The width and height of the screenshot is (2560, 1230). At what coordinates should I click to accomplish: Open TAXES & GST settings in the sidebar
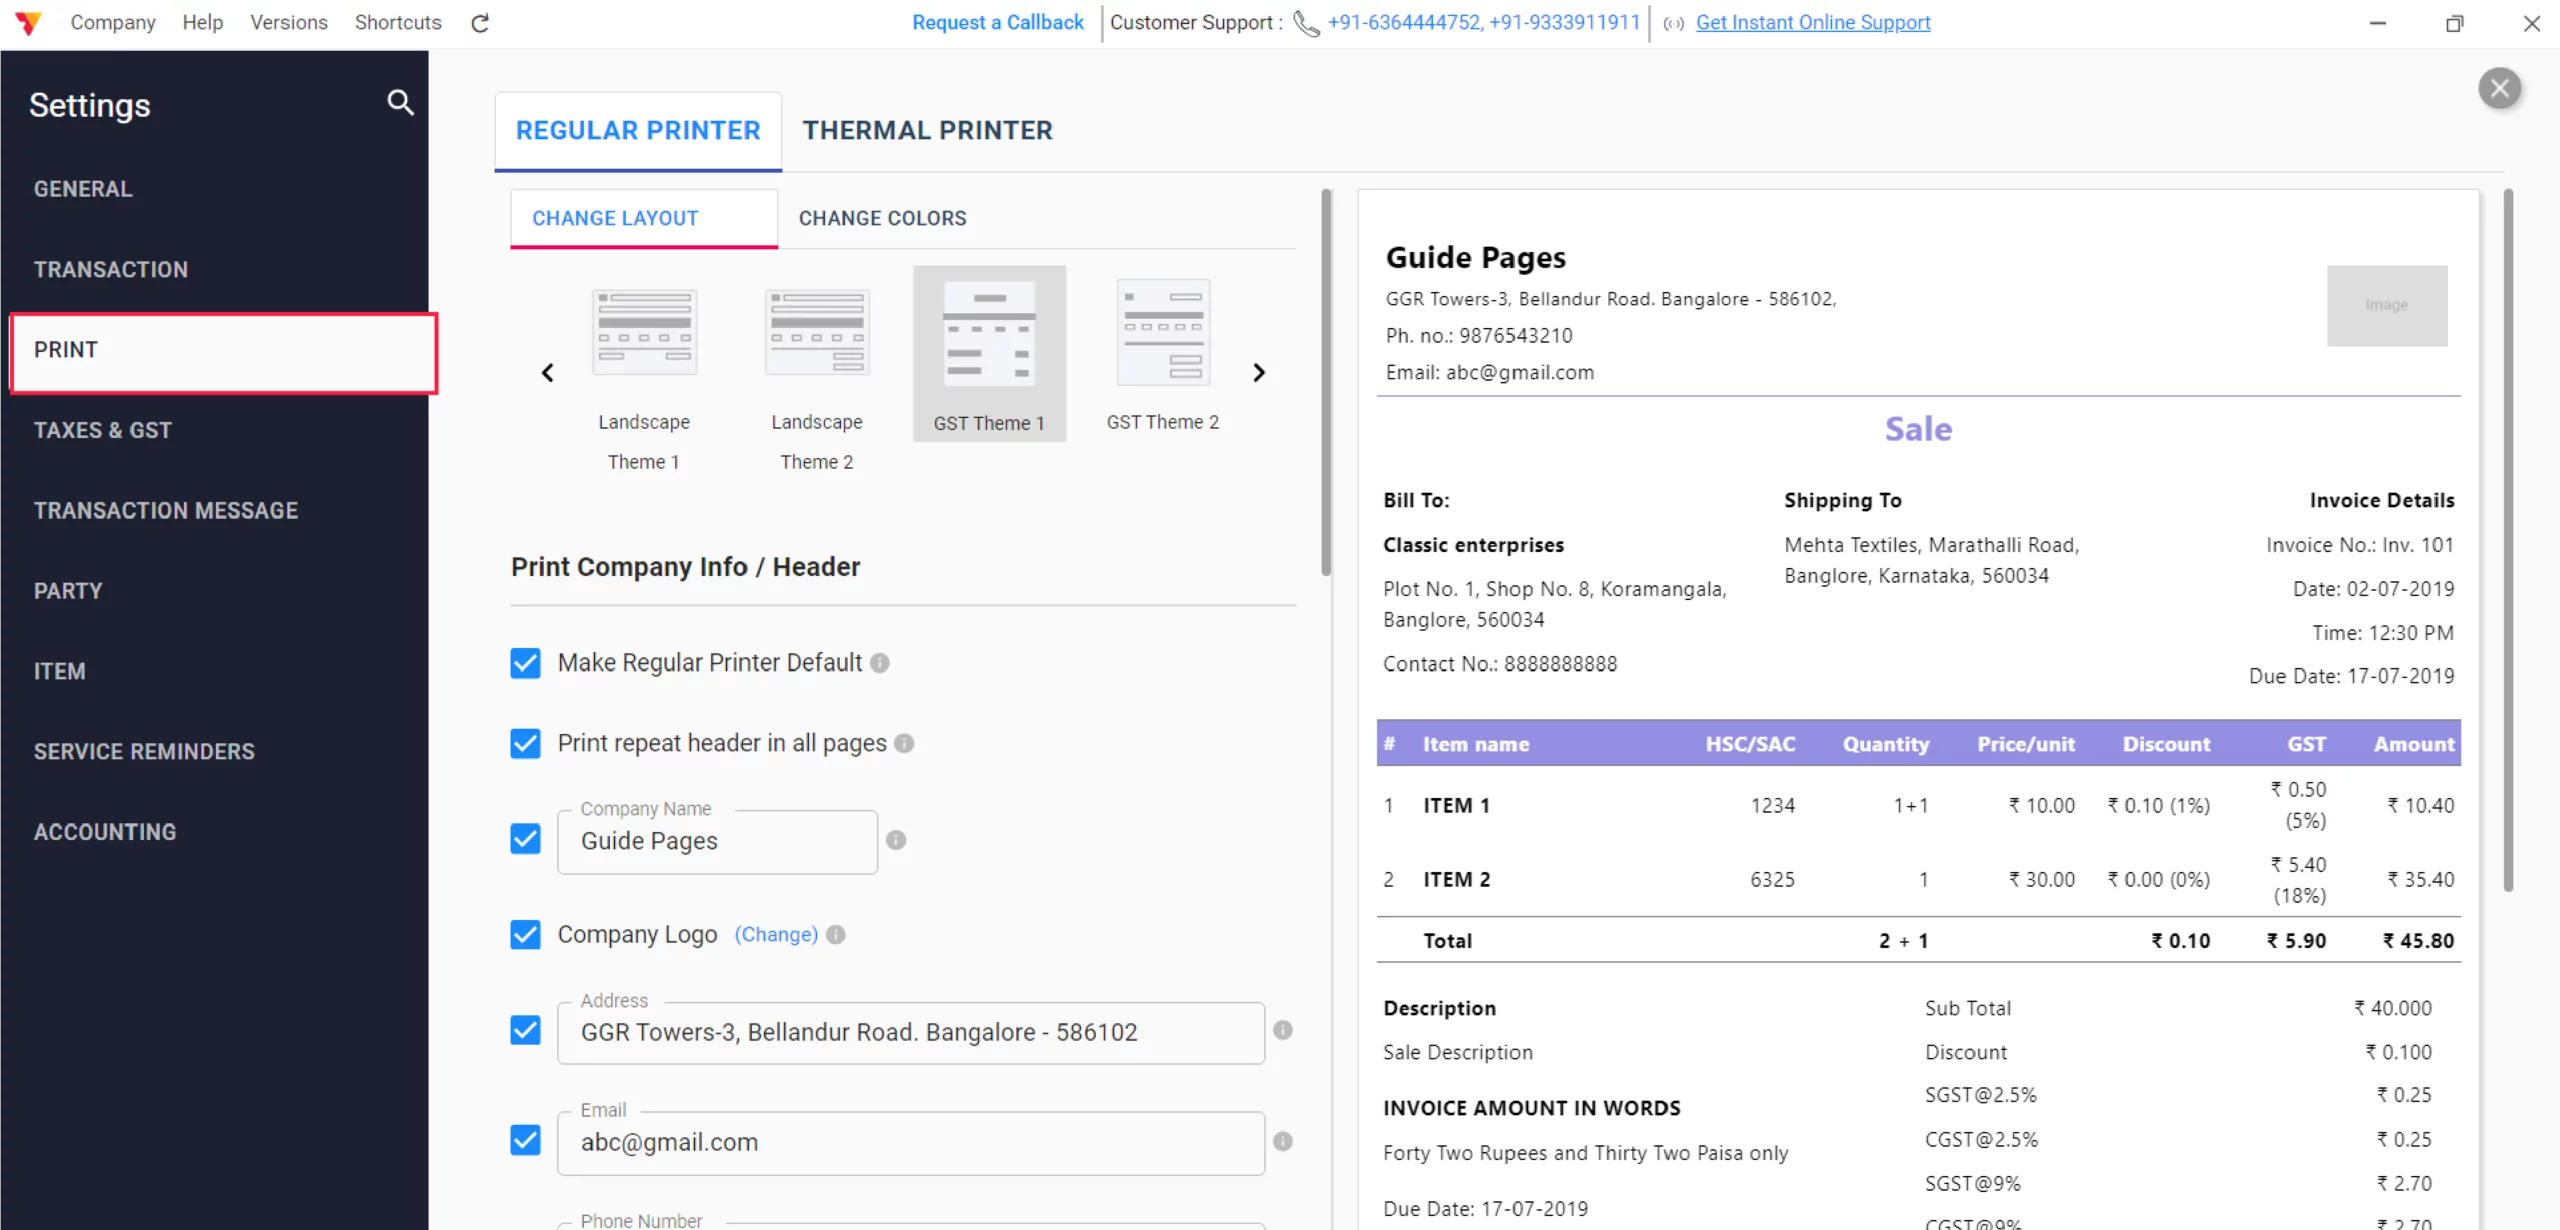tap(103, 430)
